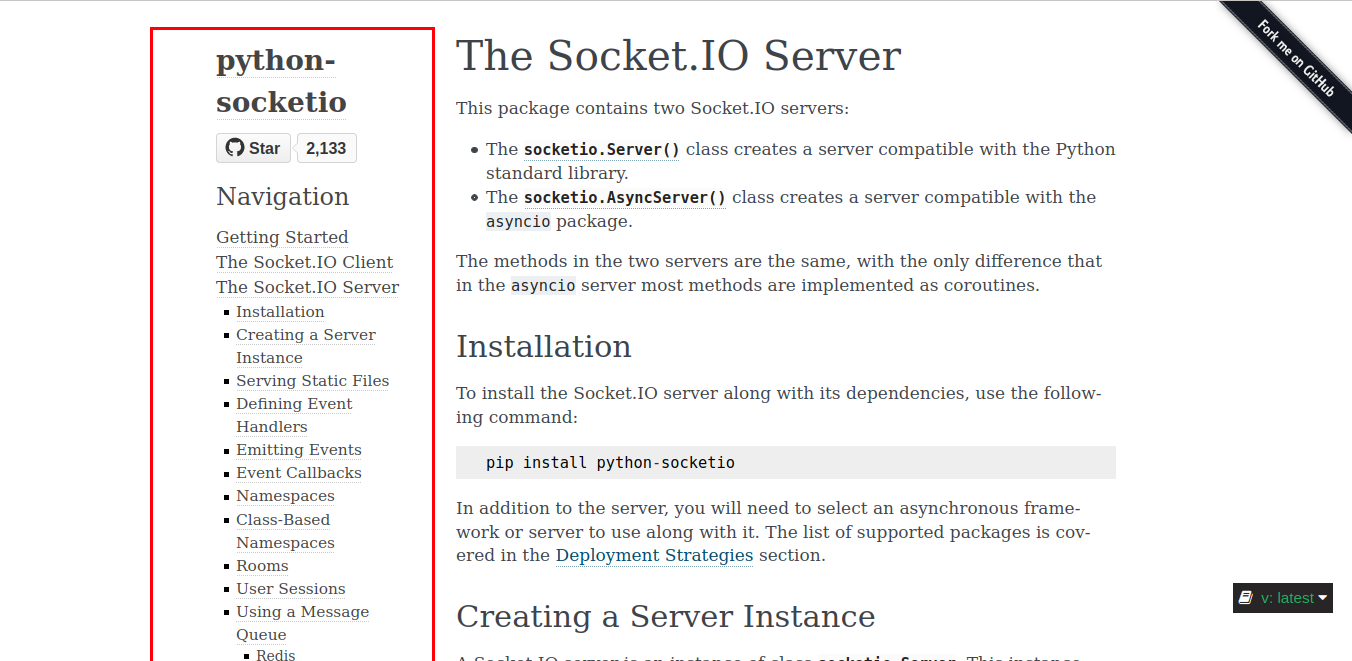Click the GitHub octocat icon in Star button
The width and height of the screenshot is (1352, 661).
(235, 148)
